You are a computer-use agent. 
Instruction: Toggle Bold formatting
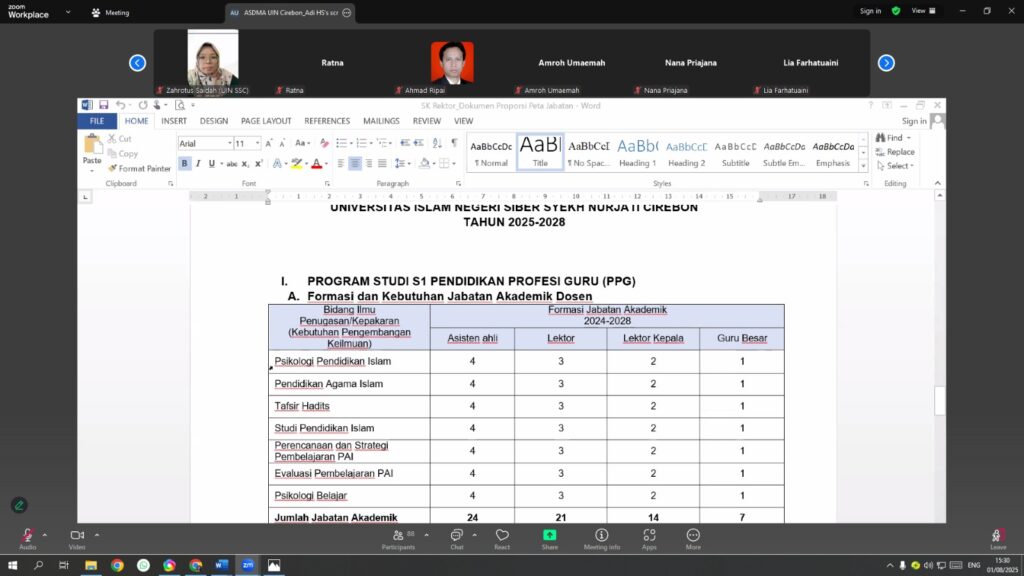(184, 164)
